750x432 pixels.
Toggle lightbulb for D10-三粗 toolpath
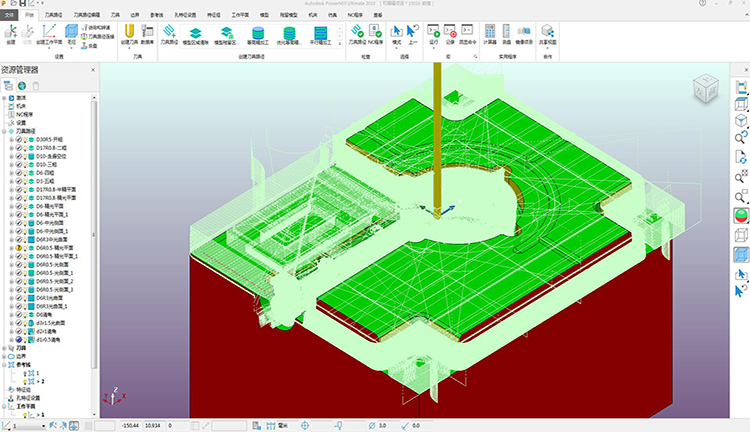[24, 165]
